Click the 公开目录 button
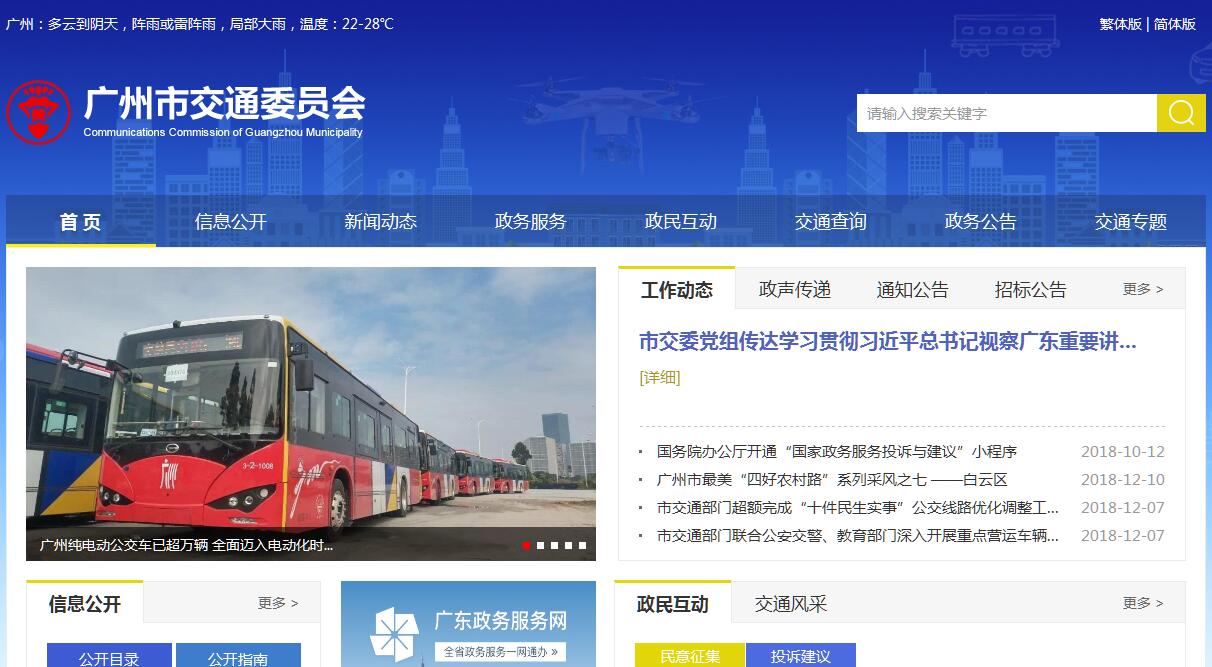 point(109,655)
